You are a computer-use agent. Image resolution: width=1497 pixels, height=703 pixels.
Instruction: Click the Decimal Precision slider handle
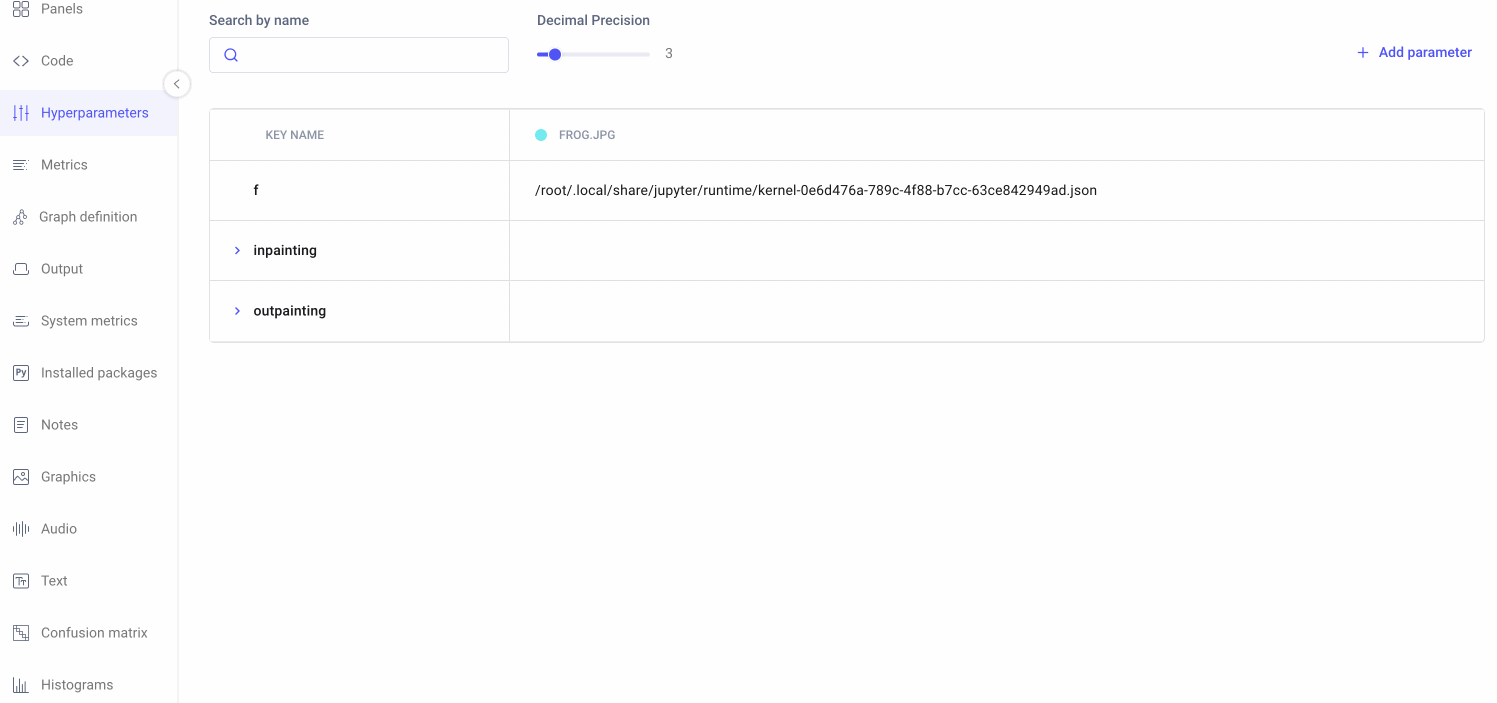pos(555,54)
